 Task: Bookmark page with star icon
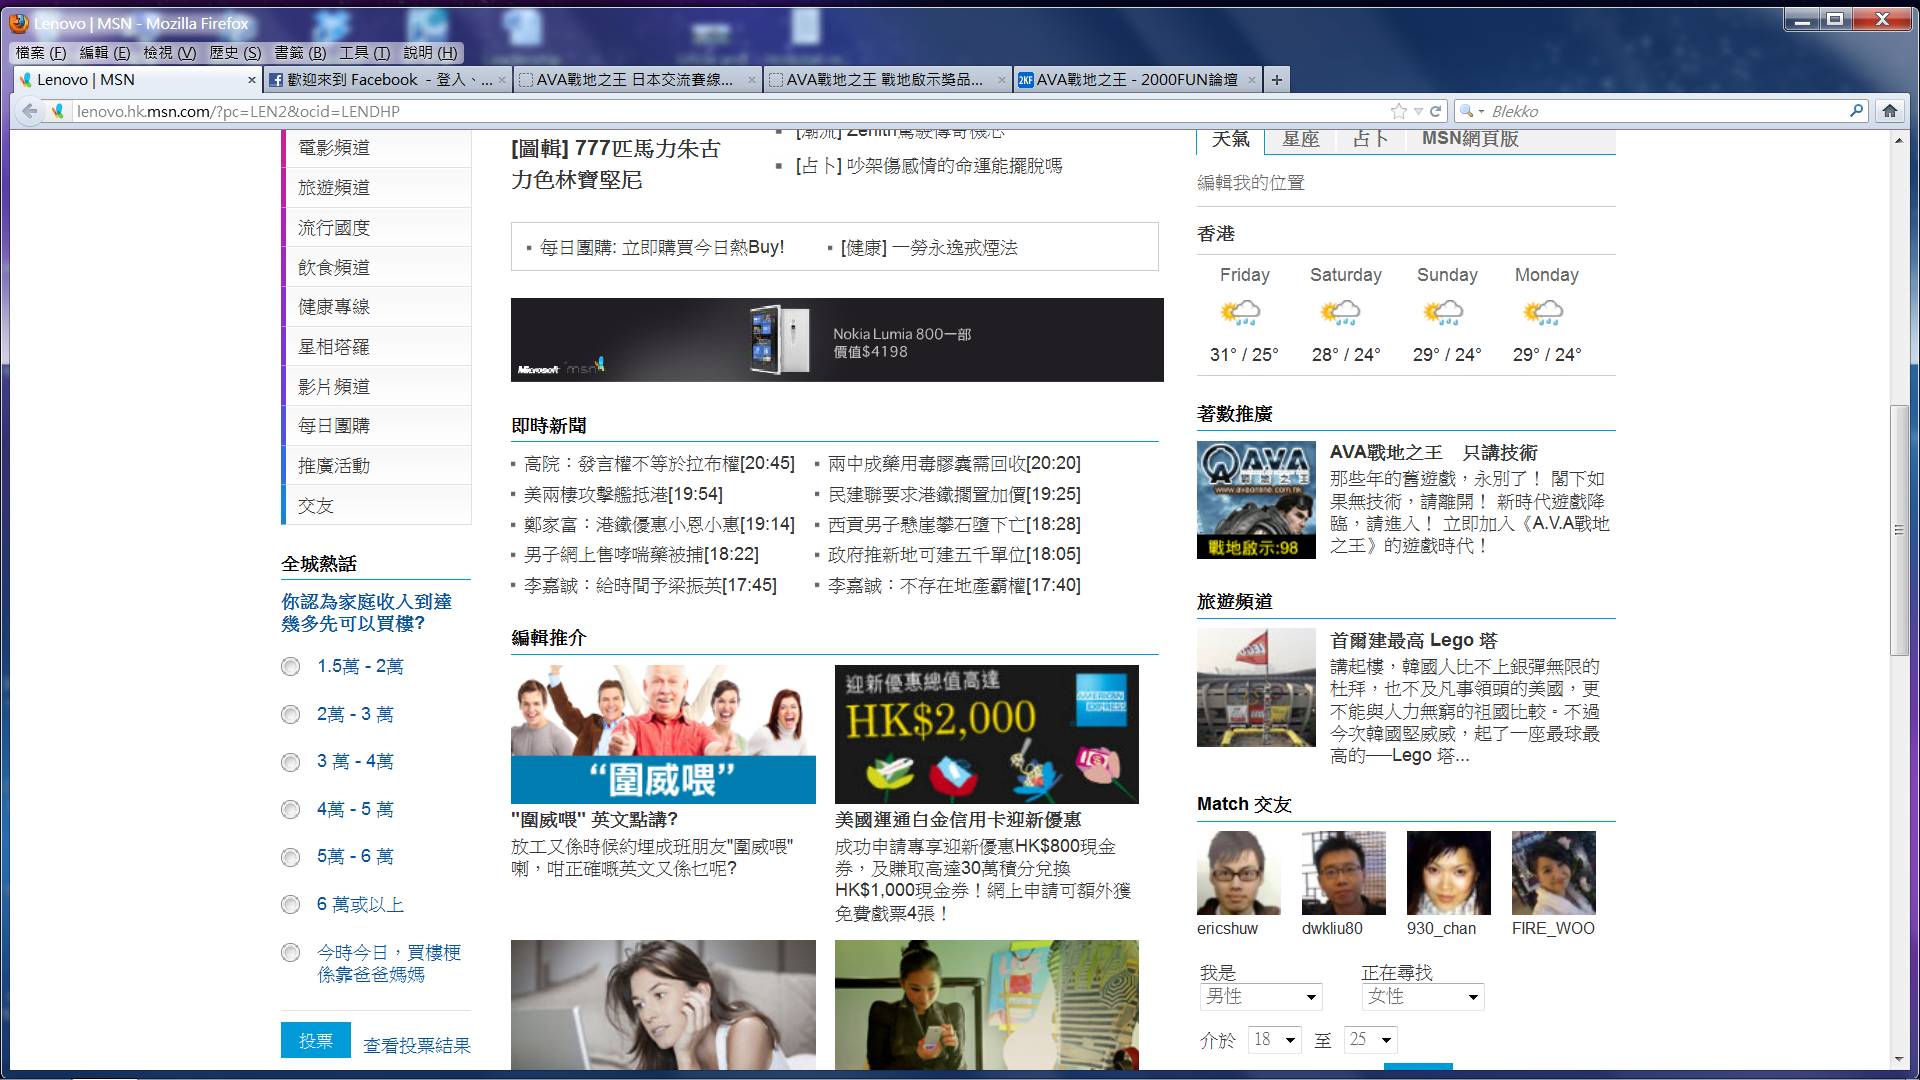click(1398, 111)
